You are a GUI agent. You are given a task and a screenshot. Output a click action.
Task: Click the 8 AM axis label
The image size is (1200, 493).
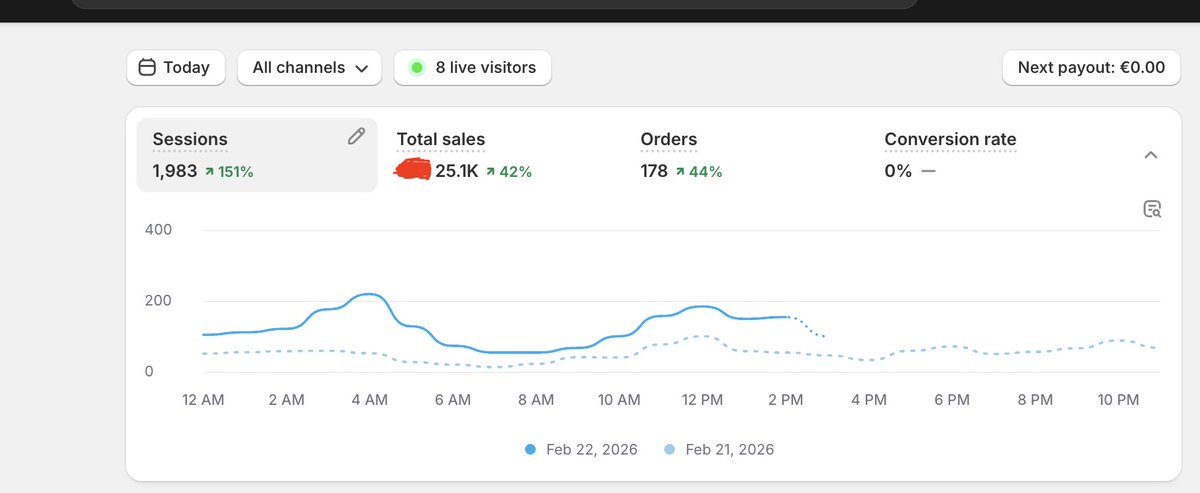coord(536,400)
